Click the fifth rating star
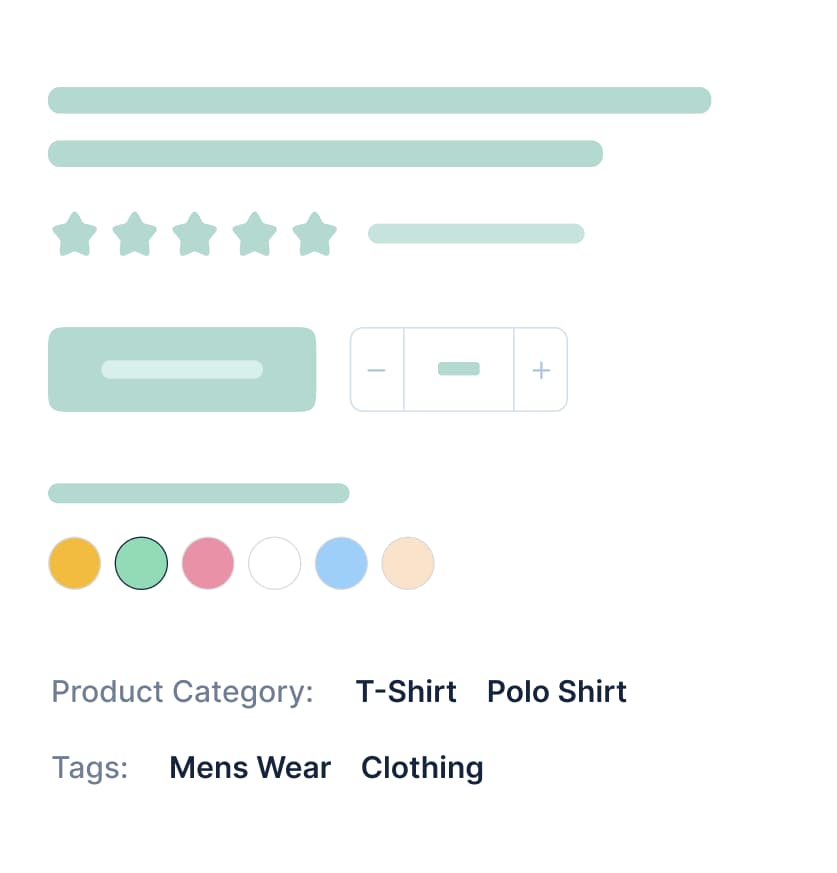Screen dimensions: 837x873 315,234
